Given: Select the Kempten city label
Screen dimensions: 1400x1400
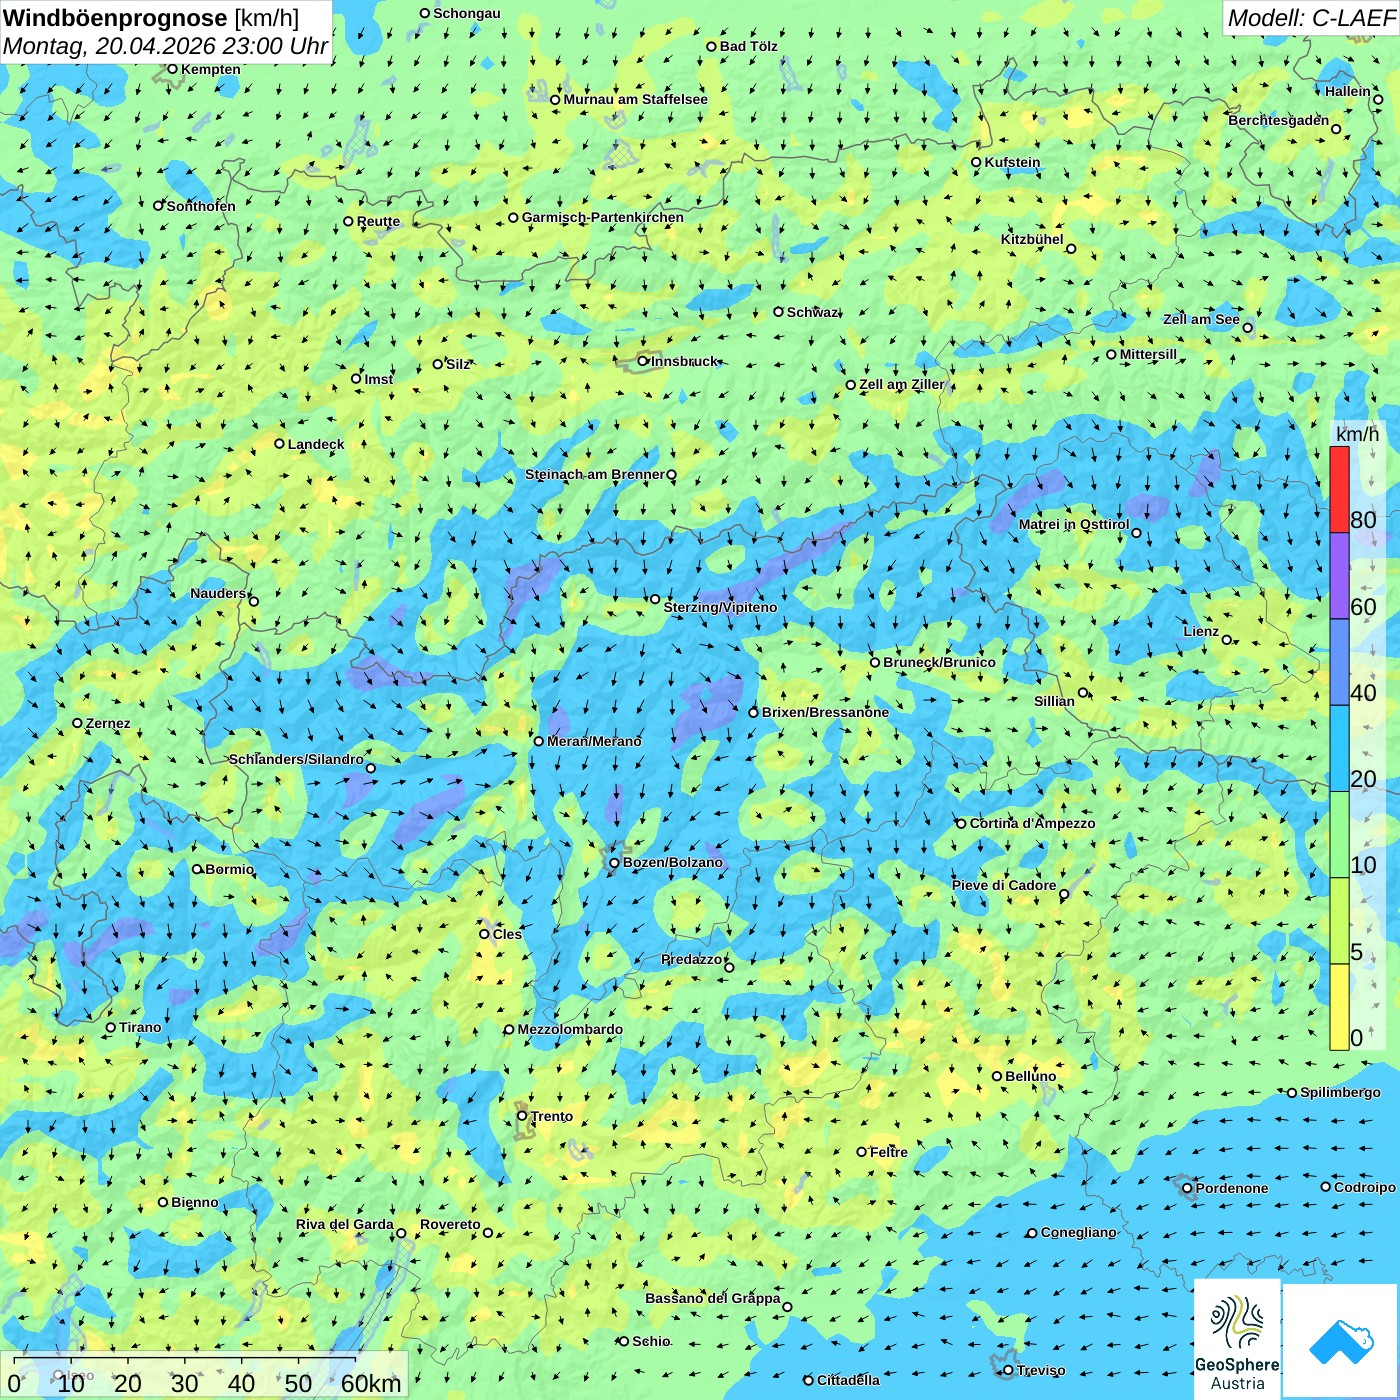Looking at the screenshot, I should [x=211, y=69].
